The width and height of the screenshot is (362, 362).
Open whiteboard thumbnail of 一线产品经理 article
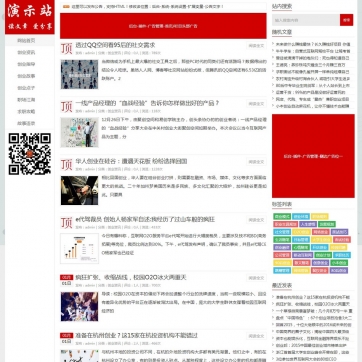click(79, 132)
